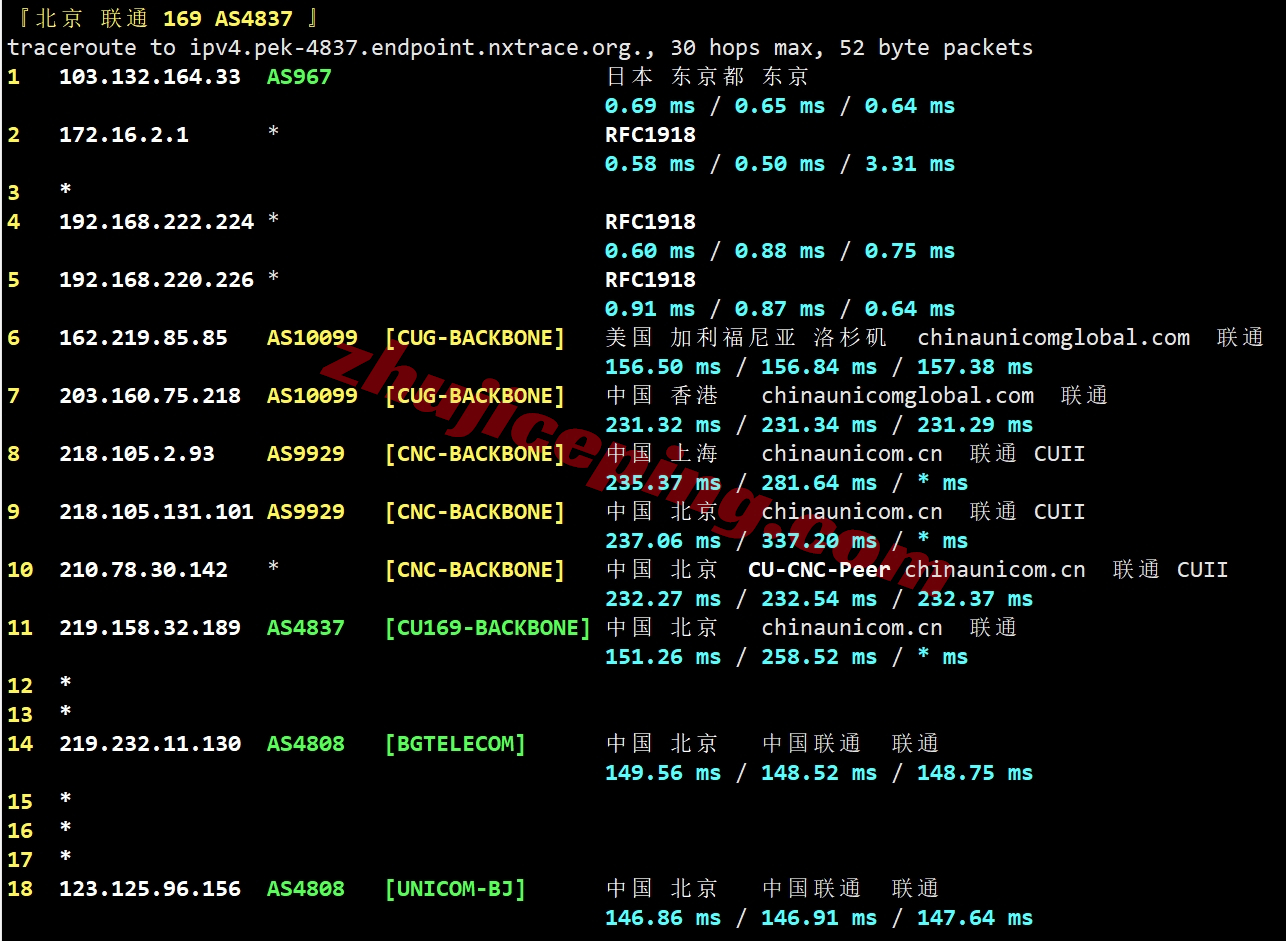Click [CUG-BACKBONE] tag on hop 7
The width and height of the screenshot is (1286, 941).
pos(475,395)
